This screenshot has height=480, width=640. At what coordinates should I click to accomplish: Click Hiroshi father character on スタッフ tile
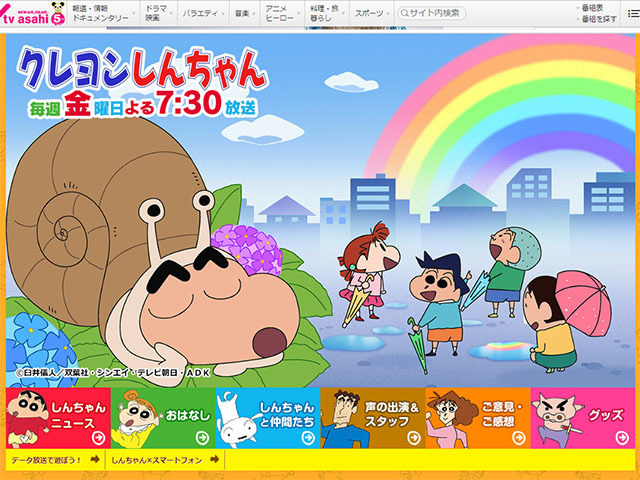pos(343,419)
